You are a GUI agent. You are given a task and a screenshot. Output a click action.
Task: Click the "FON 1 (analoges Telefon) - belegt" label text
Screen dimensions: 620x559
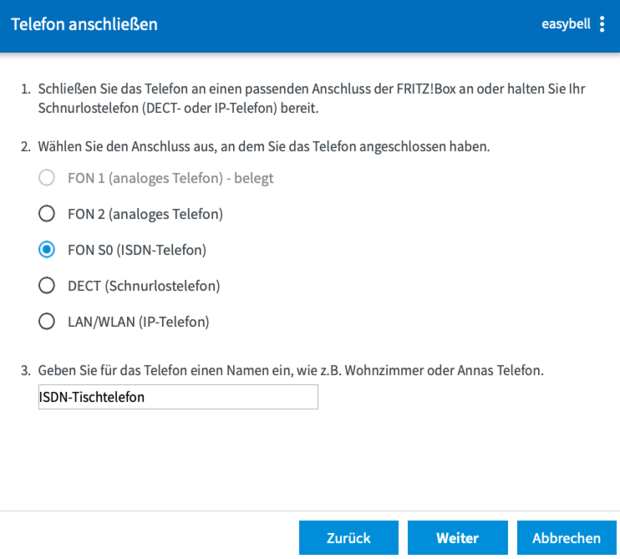[169, 178]
